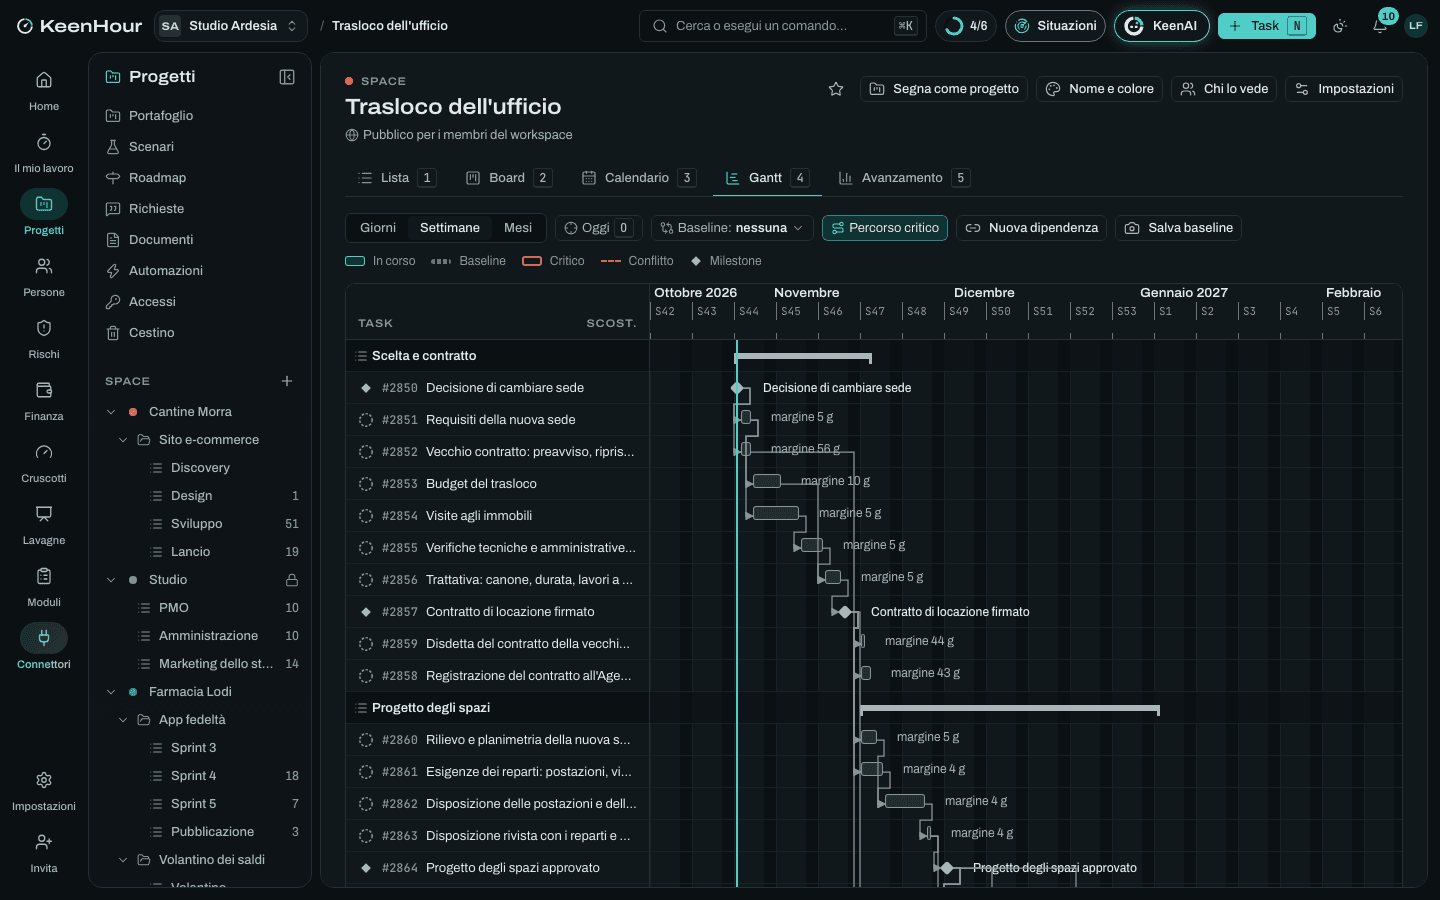This screenshot has width=1440, height=900.
Task: Switch the timescale to Giorni
Action: [378, 228]
